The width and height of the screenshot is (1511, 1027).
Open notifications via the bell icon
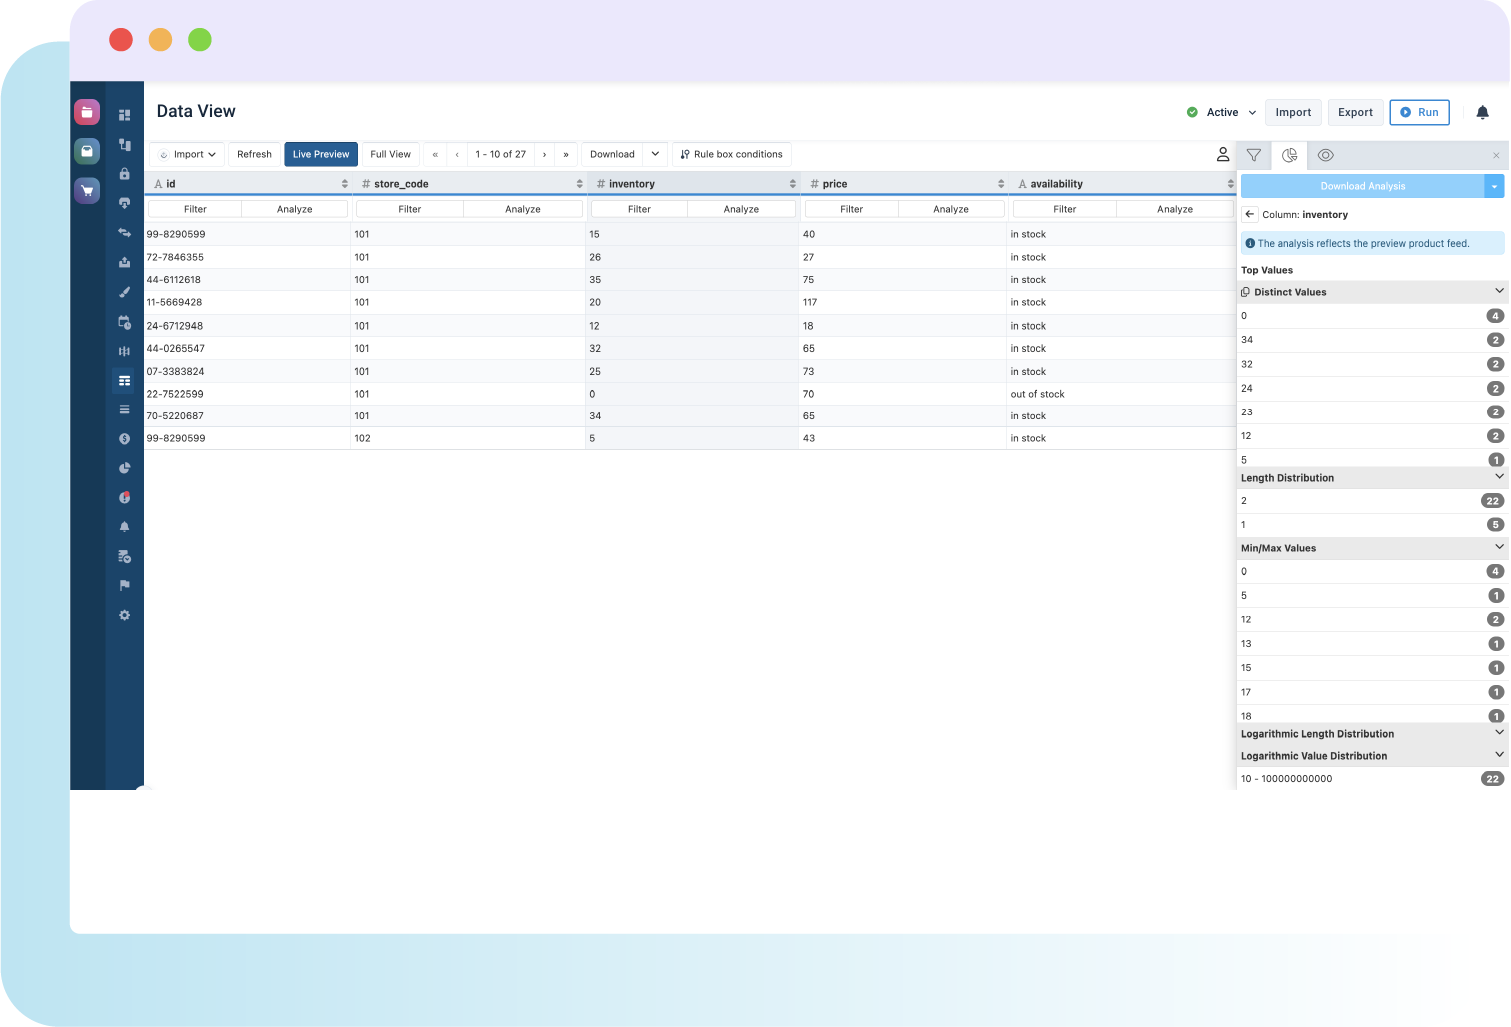pyautogui.click(x=1484, y=112)
